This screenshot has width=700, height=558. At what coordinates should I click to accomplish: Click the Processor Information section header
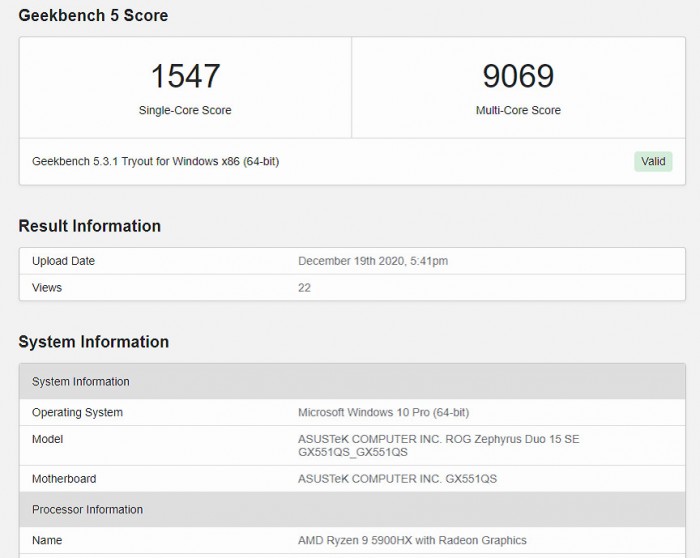coord(87,509)
